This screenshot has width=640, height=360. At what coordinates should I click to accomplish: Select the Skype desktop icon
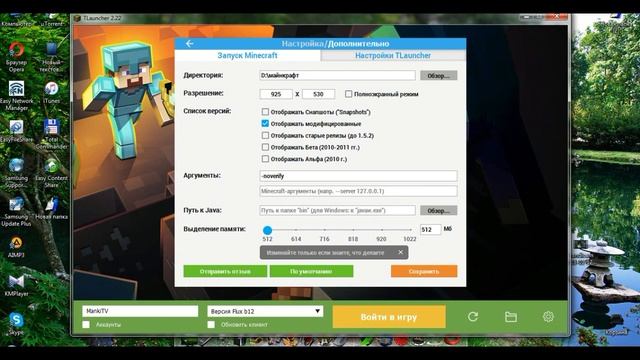click(x=16, y=324)
